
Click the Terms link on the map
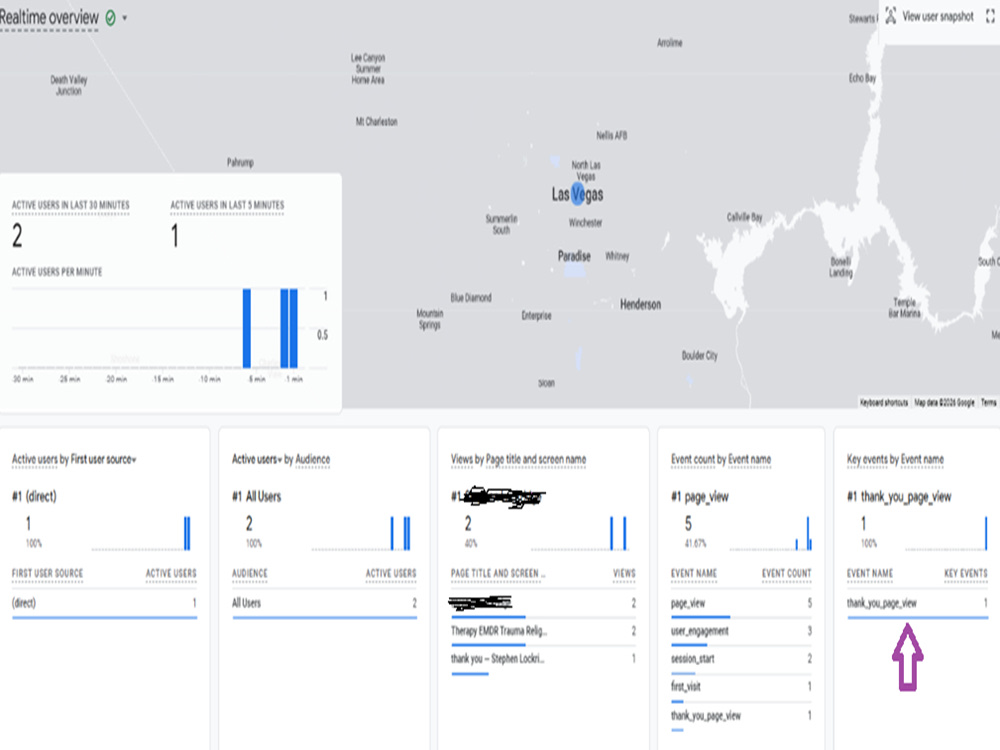tap(988, 402)
